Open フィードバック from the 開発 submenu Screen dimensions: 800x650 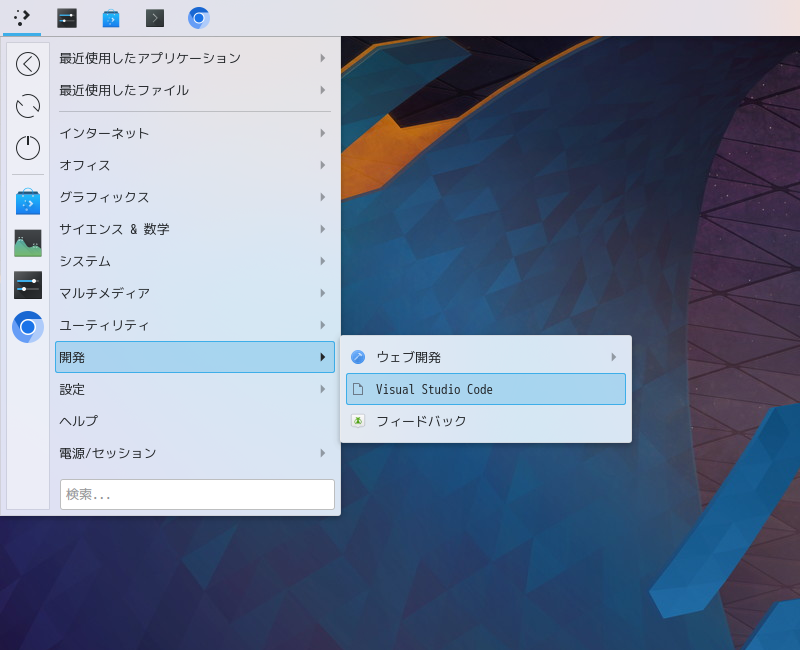[x=486, y=421]
